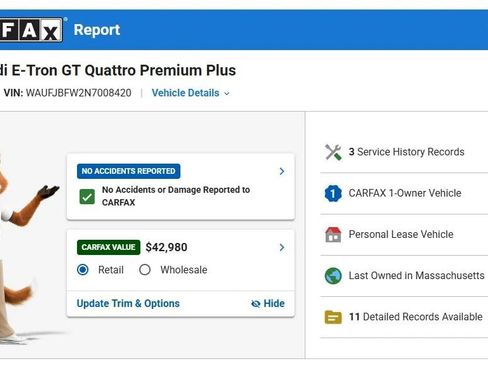Image resolution: width=488 pixels, height=366 pixels.
Task: Click the 'Retail' label text
Action: (111, 270)
